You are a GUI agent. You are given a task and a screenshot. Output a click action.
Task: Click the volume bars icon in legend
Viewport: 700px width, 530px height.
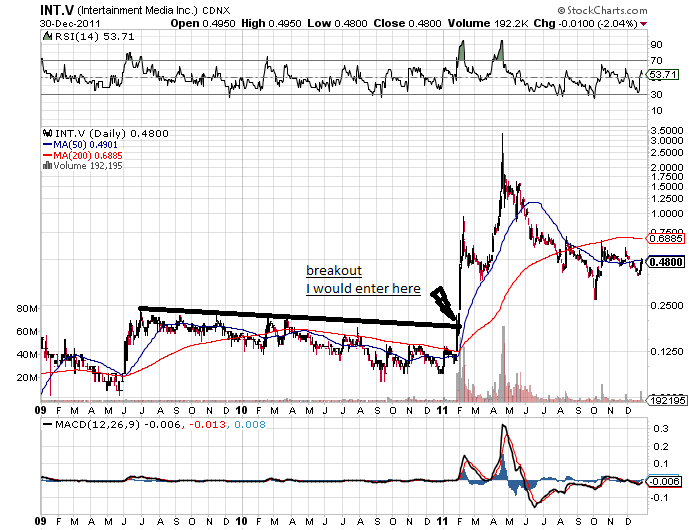pyautogui.click(x=45, y=166)
